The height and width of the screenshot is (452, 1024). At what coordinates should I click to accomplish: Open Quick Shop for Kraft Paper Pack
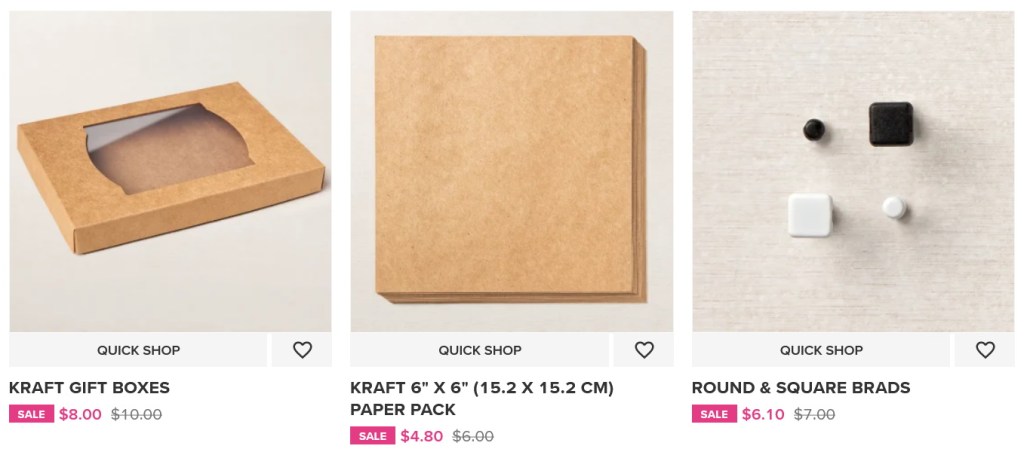coord(480,350)
